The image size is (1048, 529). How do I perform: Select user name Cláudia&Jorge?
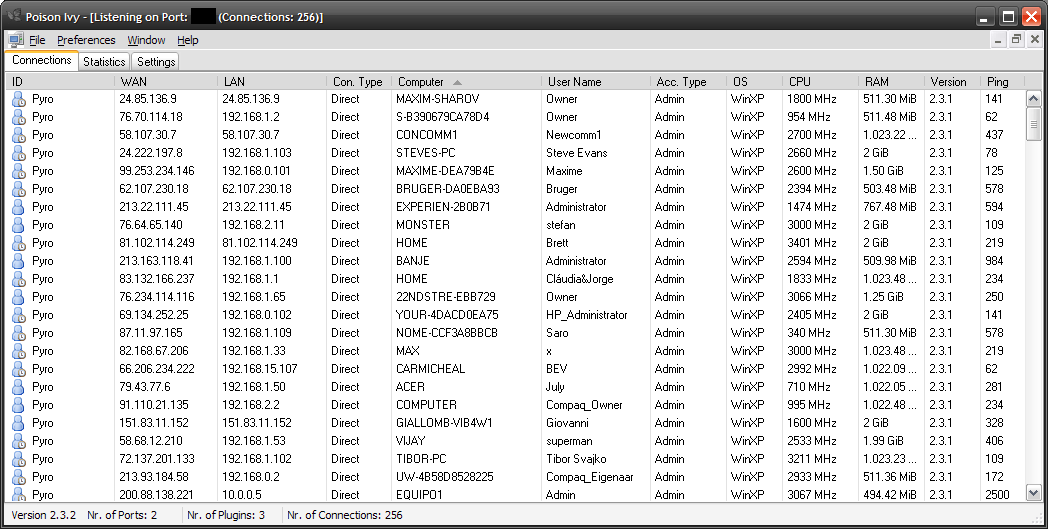point(579,280)
